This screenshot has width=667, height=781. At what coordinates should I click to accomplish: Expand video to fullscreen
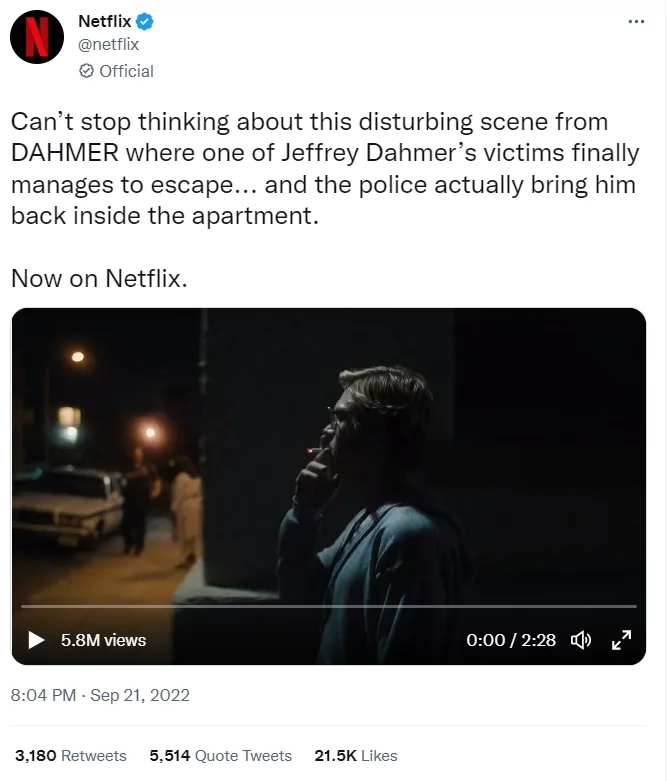(x=621, y=640)
